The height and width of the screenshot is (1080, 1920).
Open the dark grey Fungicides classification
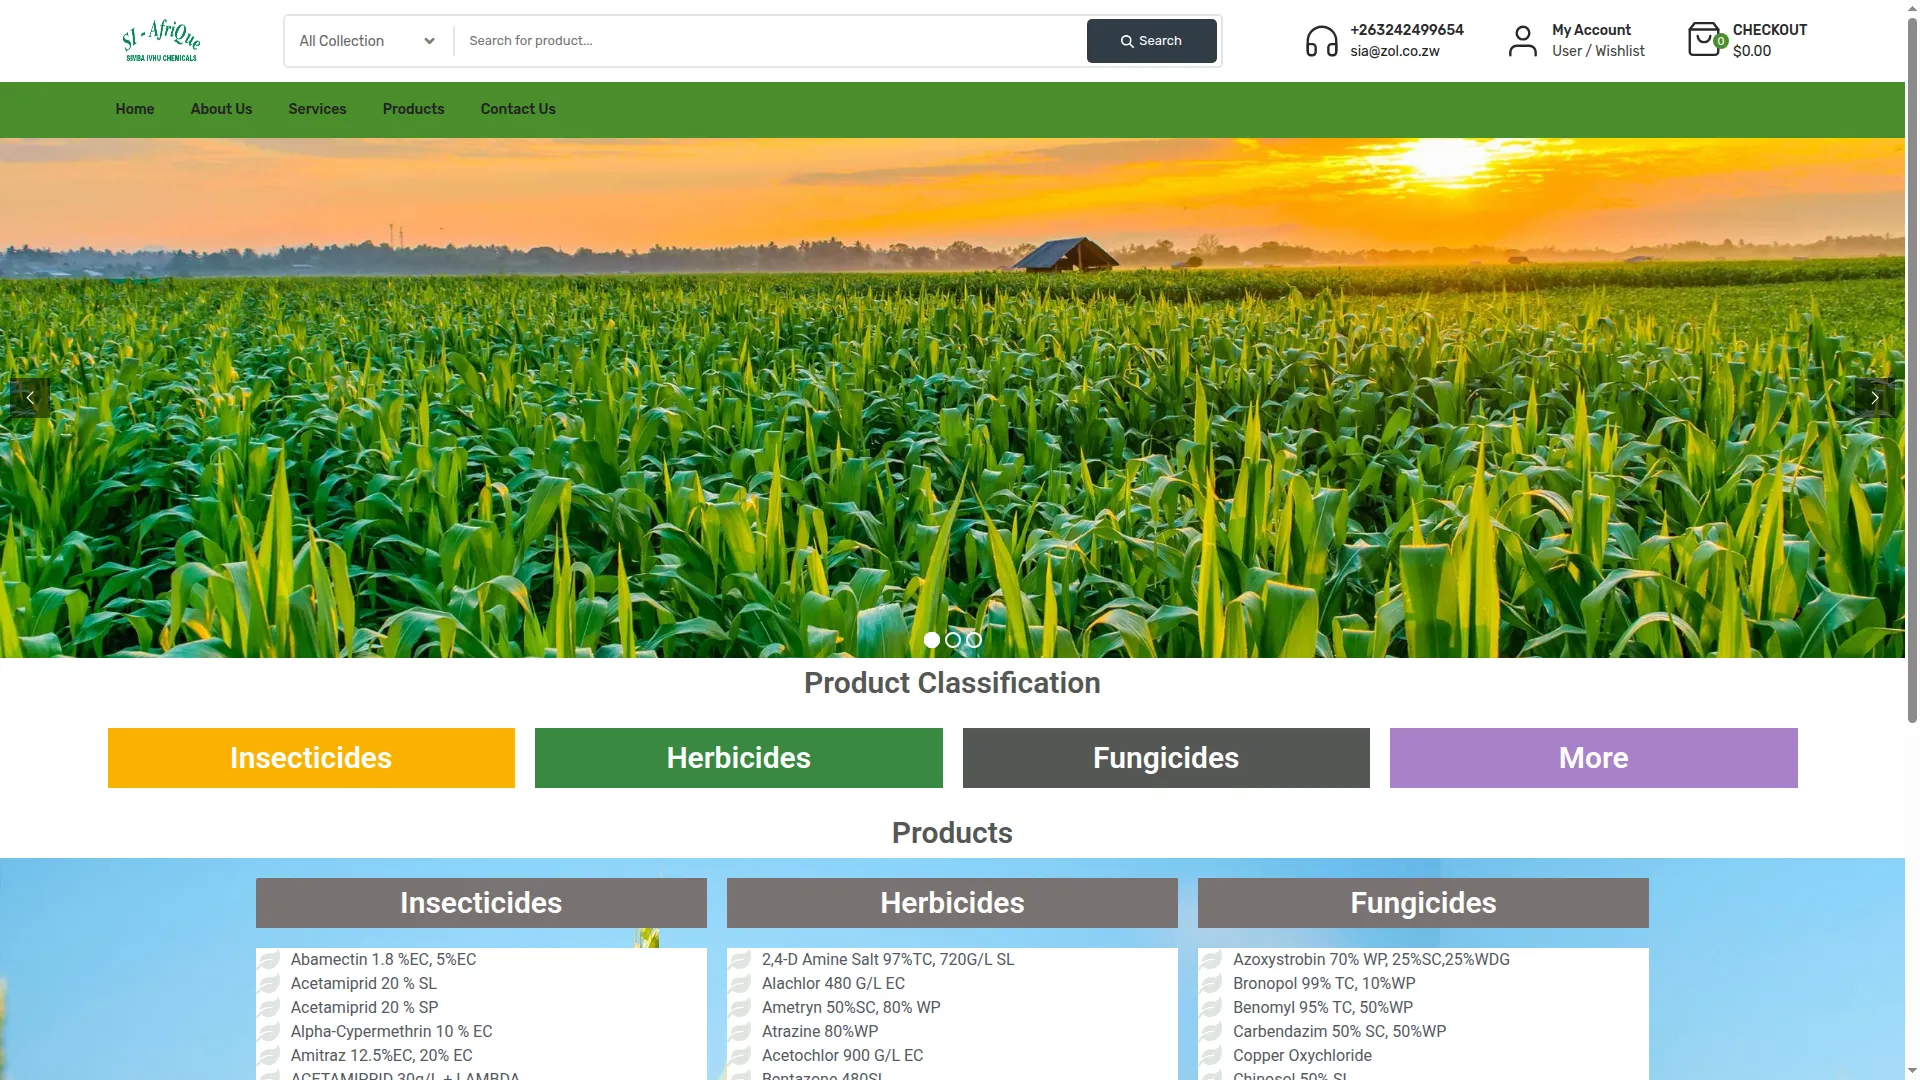click(x=1166, y=758)
